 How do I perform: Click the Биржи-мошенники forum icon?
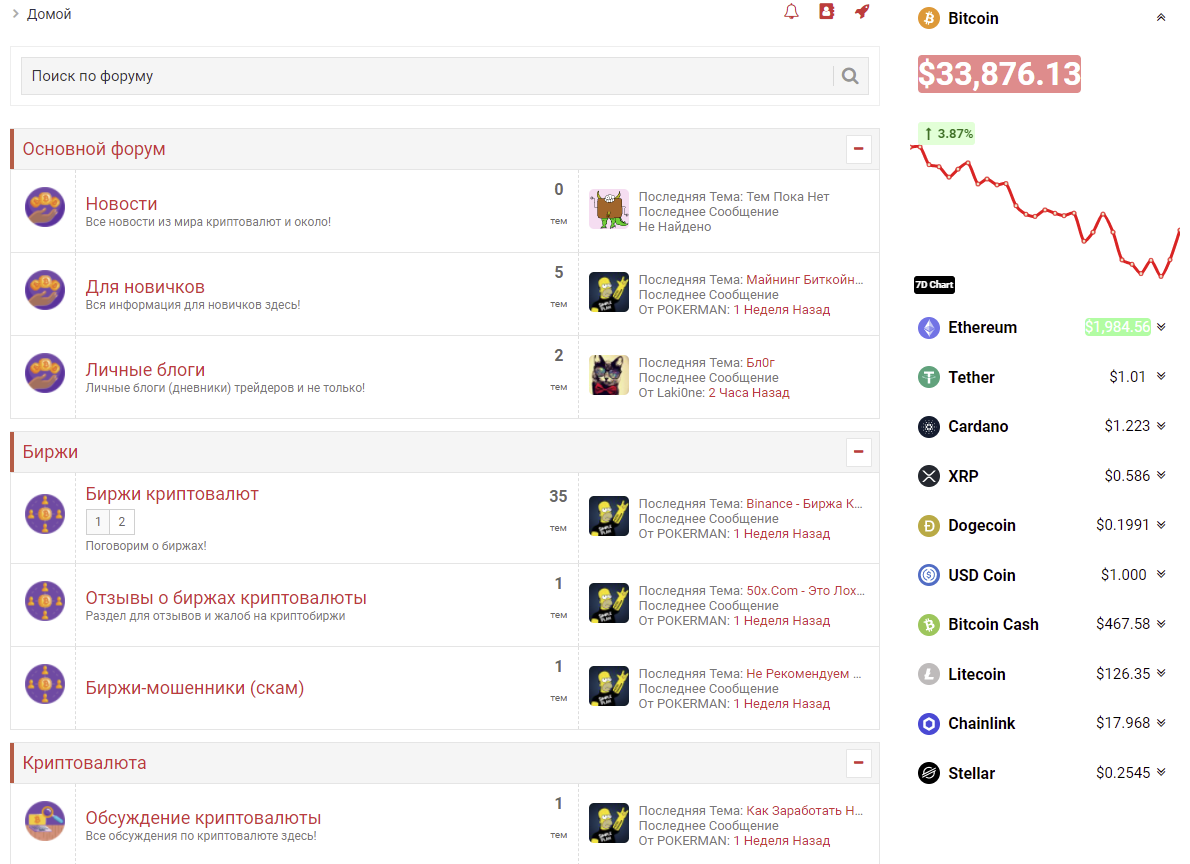click(45, 684)
